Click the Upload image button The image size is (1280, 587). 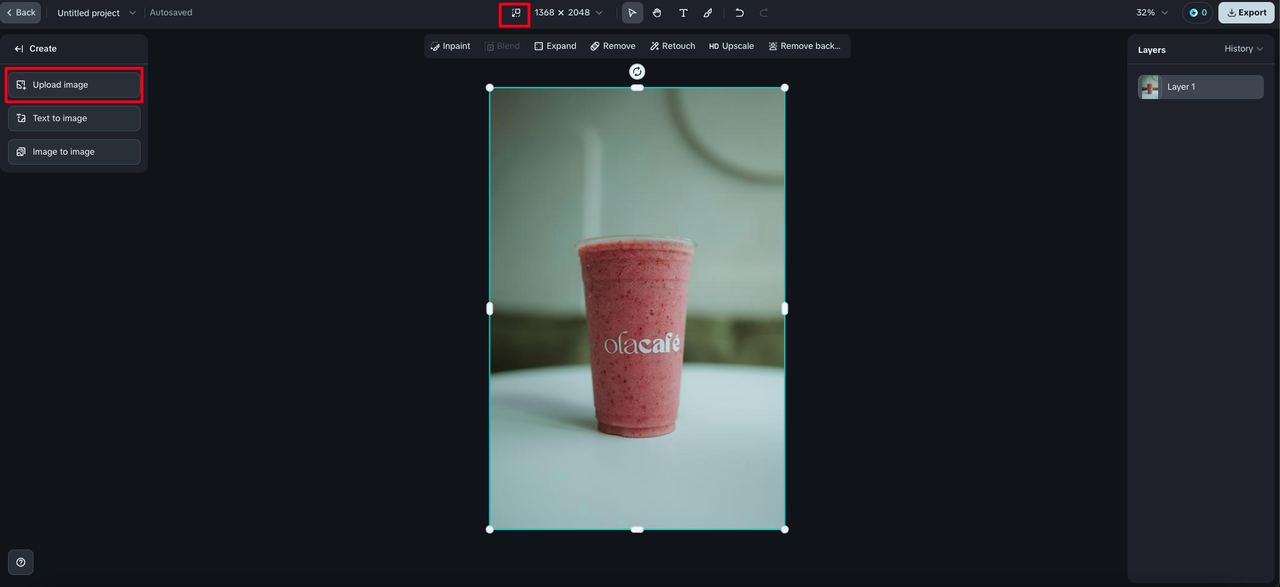point(74,85)
